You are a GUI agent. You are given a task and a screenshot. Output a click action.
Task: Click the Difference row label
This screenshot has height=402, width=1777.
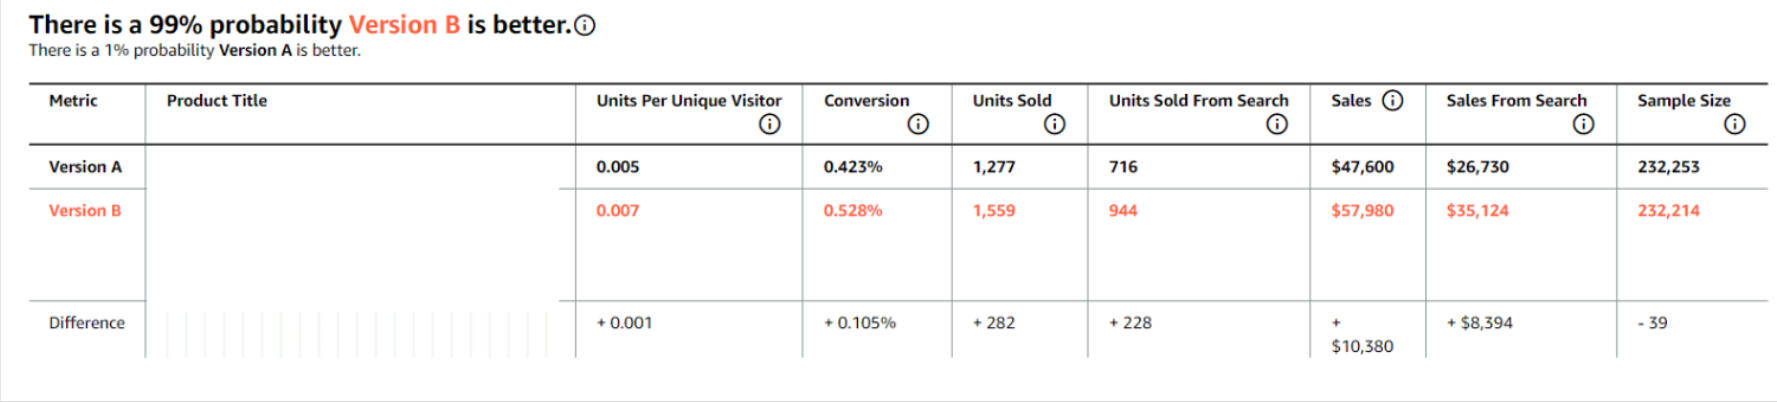pos(87,323)
